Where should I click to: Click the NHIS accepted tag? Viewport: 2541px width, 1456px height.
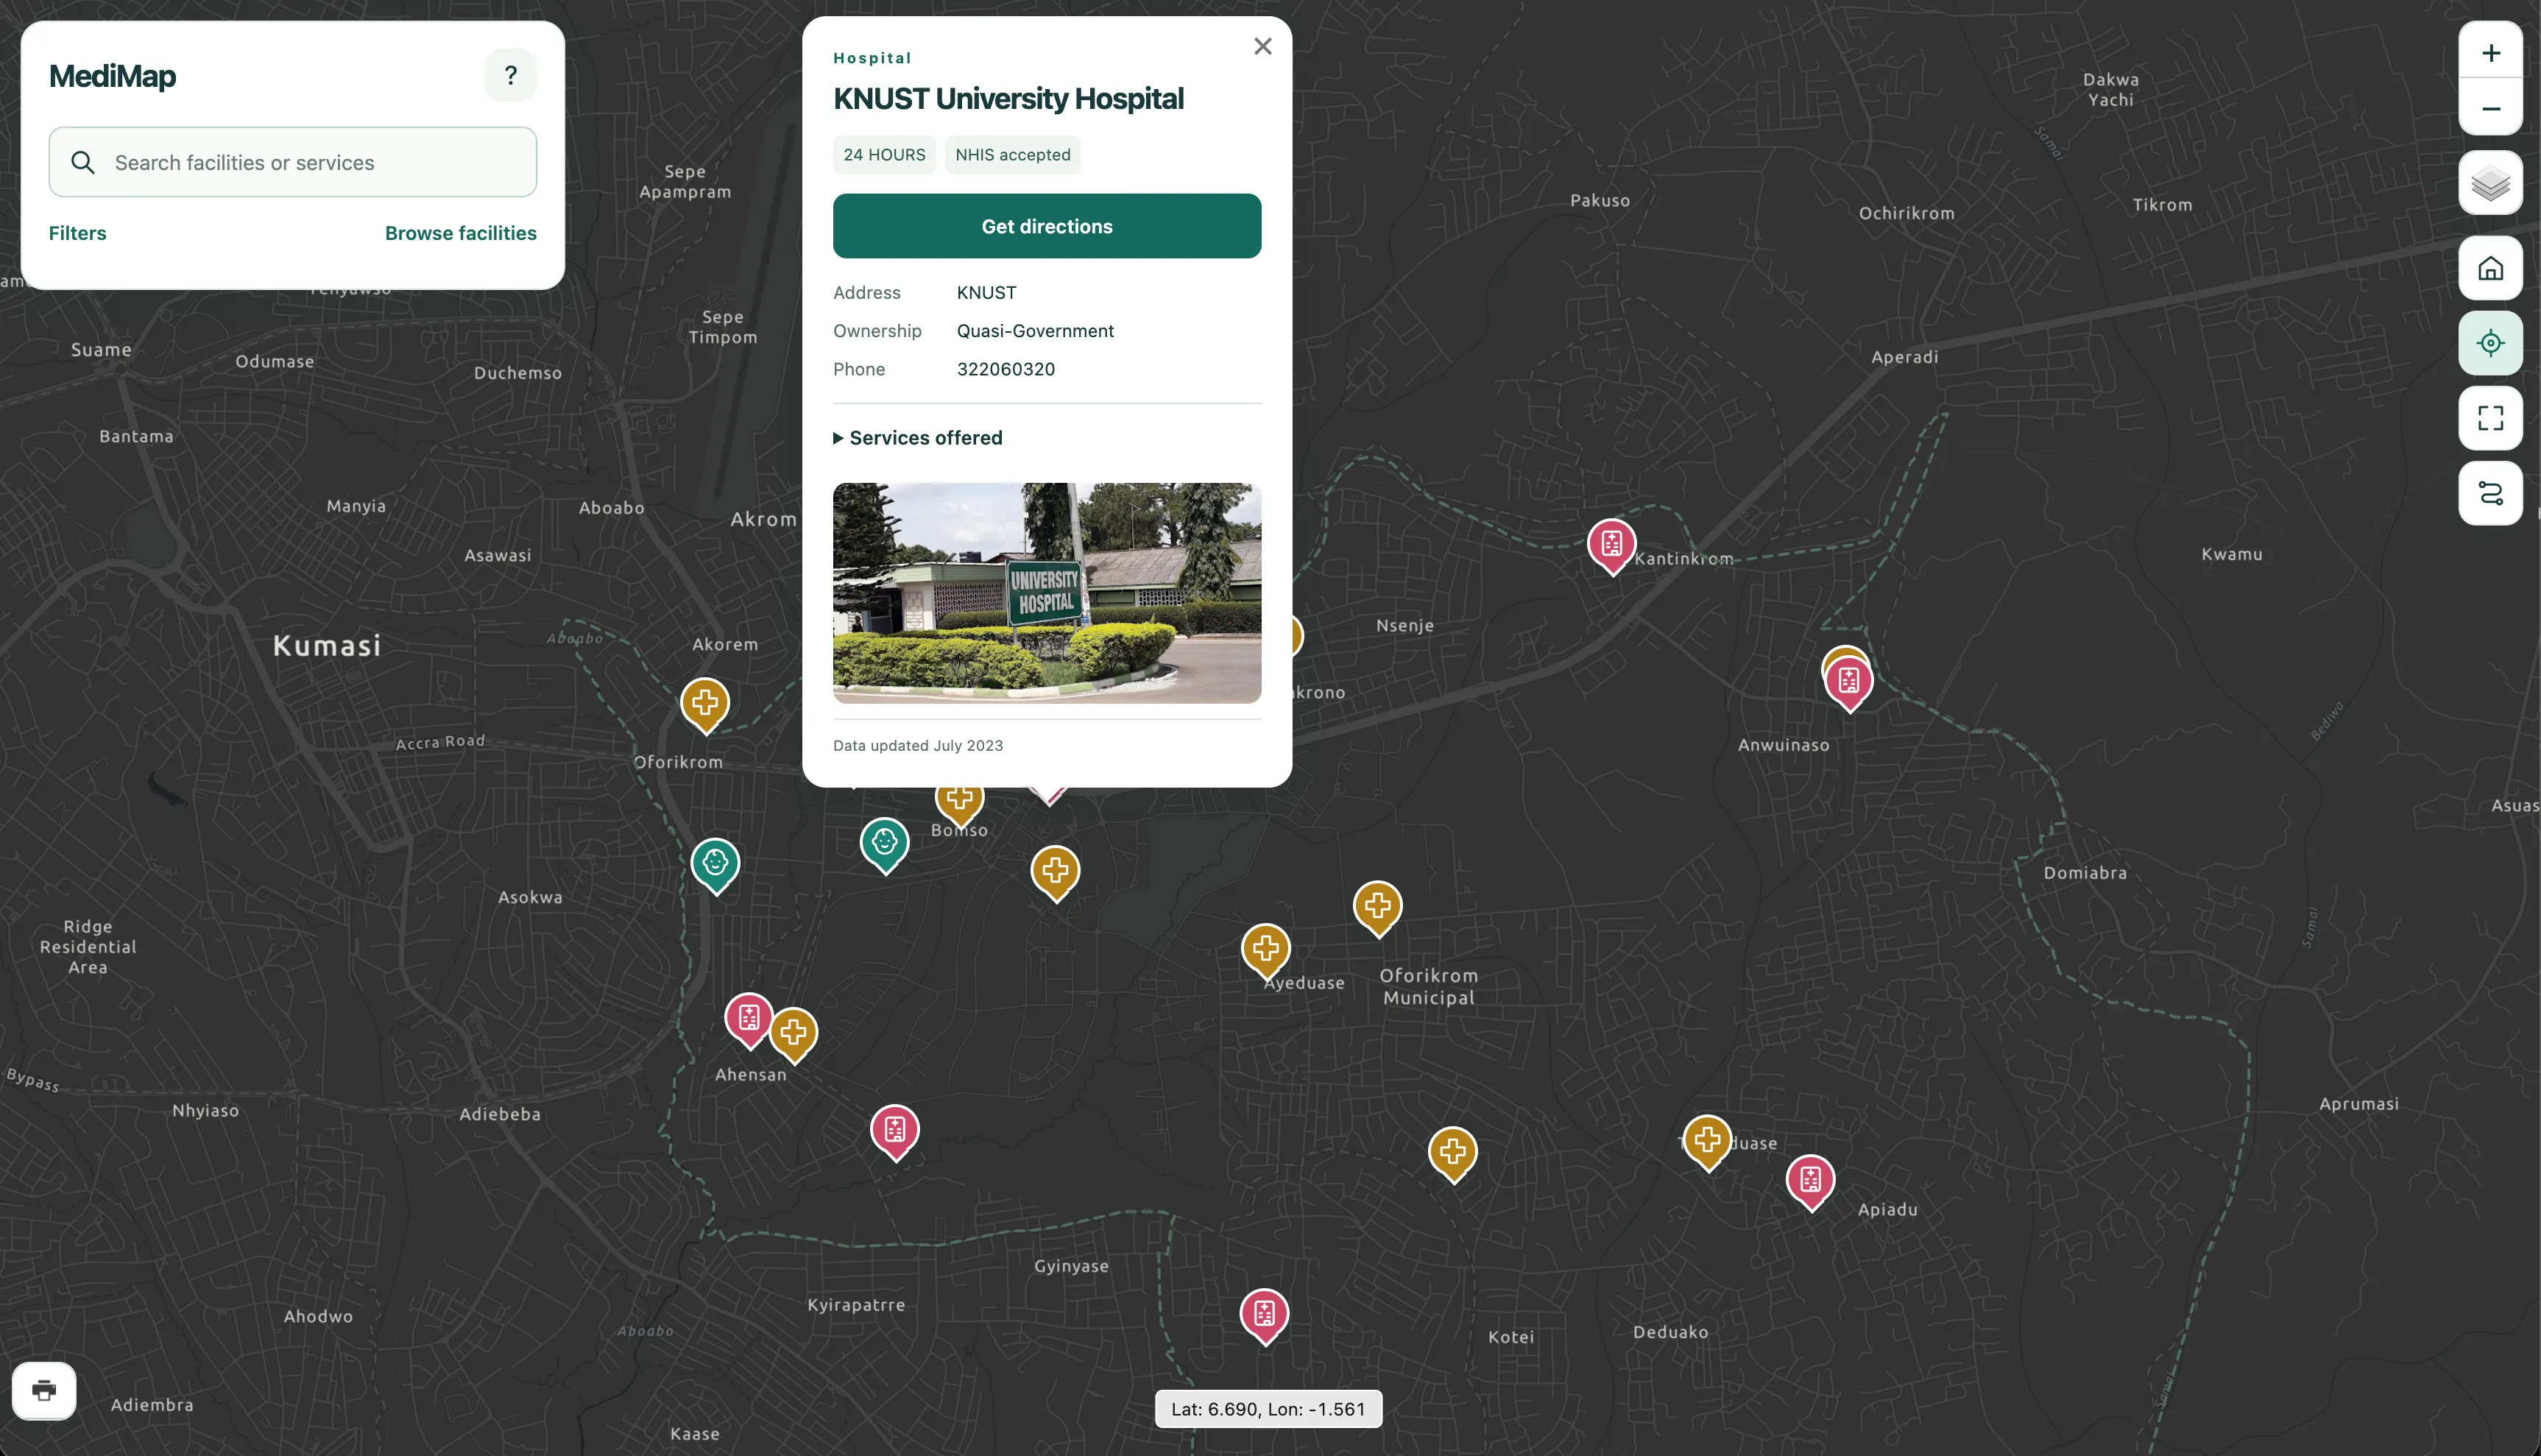[1012, 155]
